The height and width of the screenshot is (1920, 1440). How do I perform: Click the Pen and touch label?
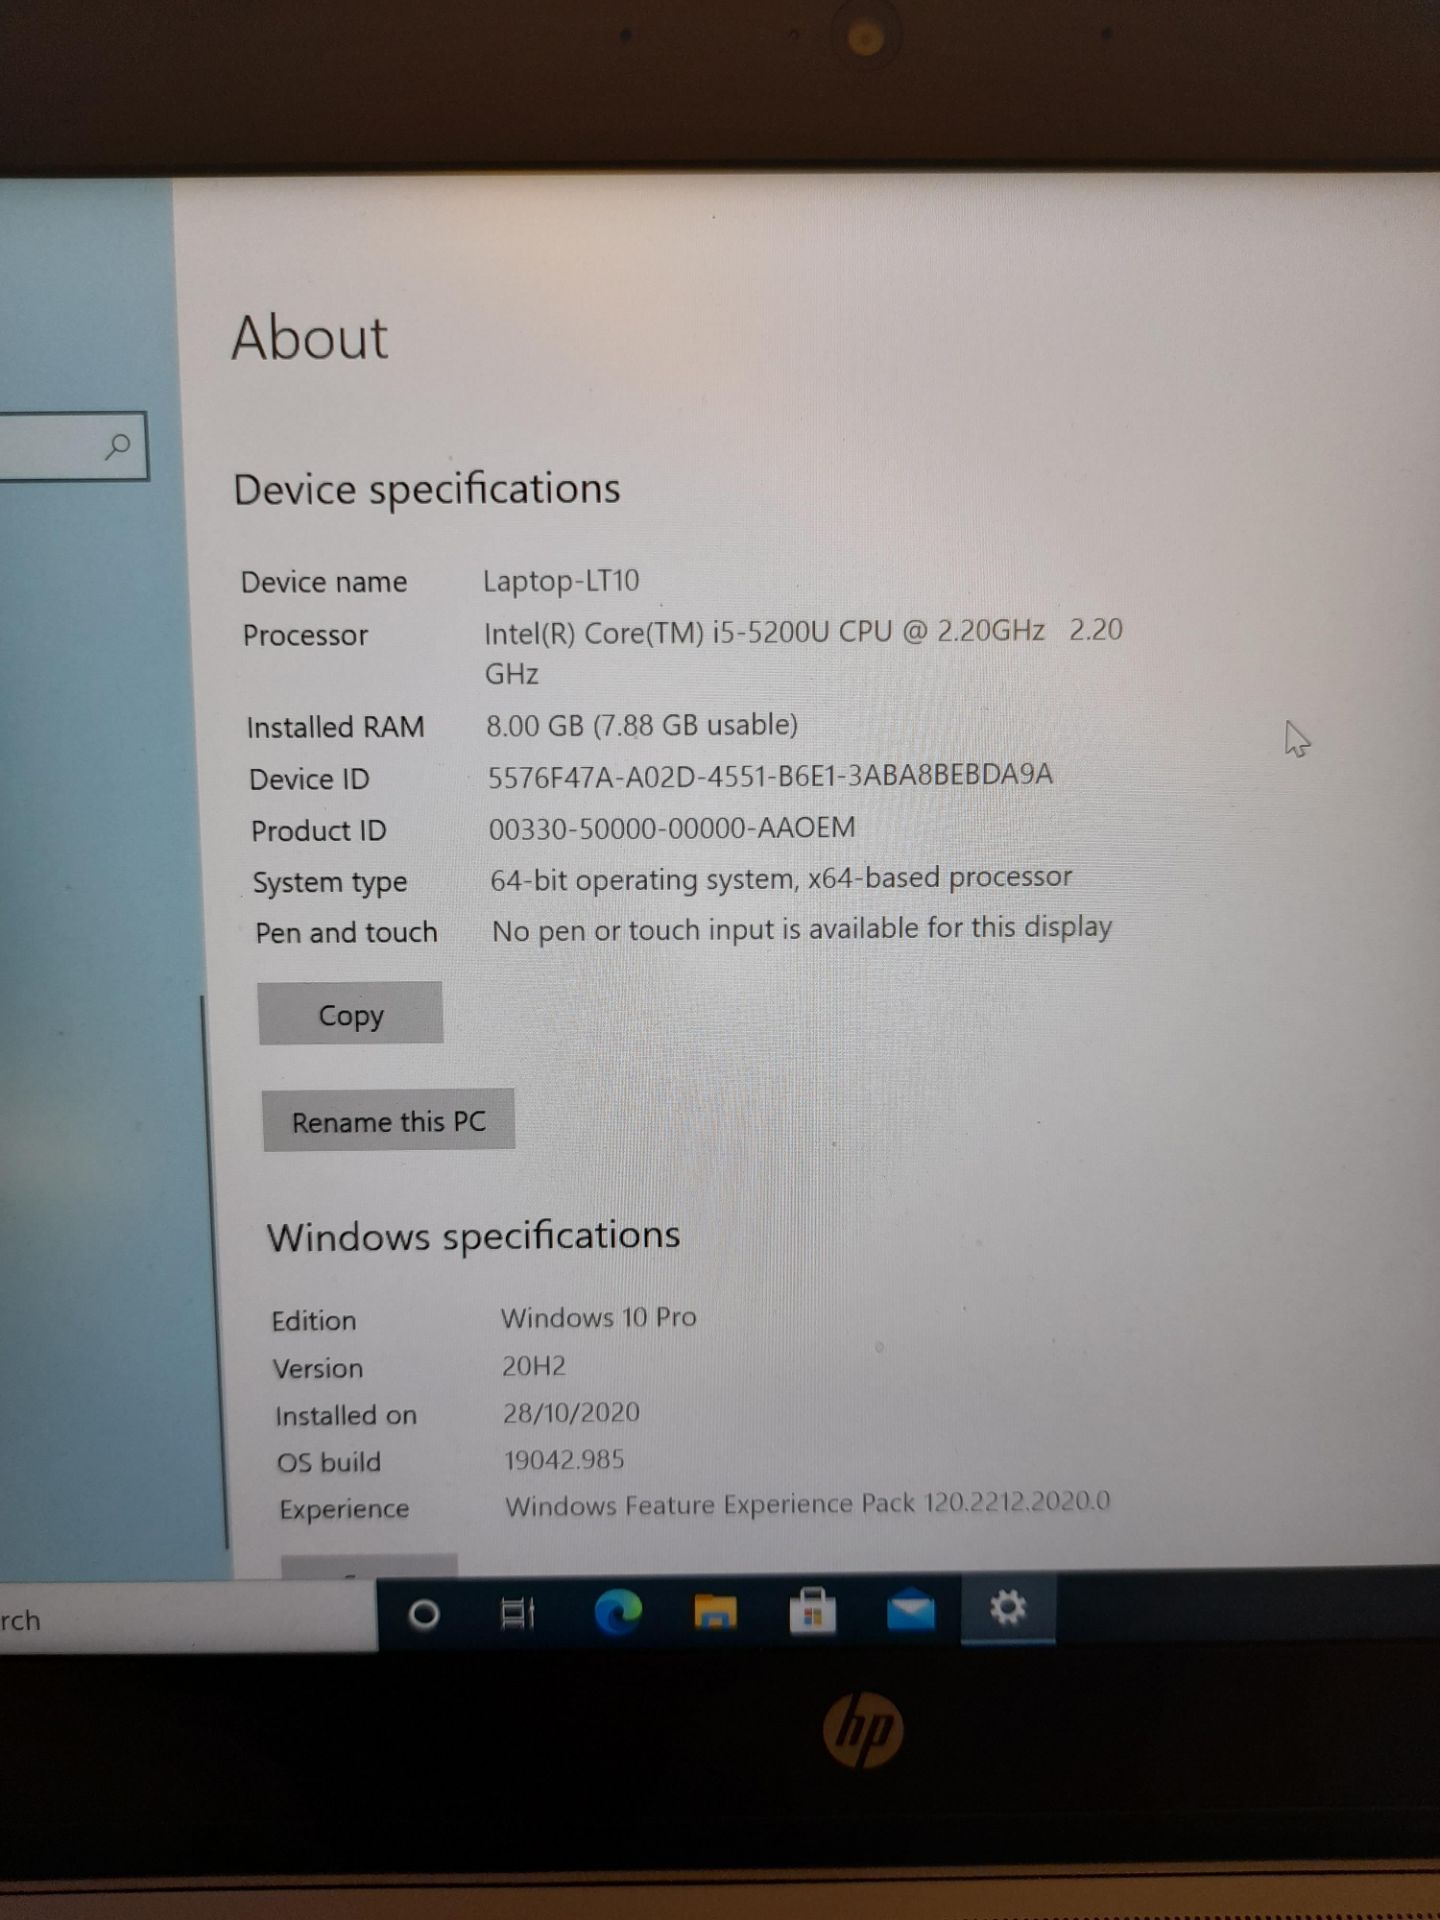point(346,933)
